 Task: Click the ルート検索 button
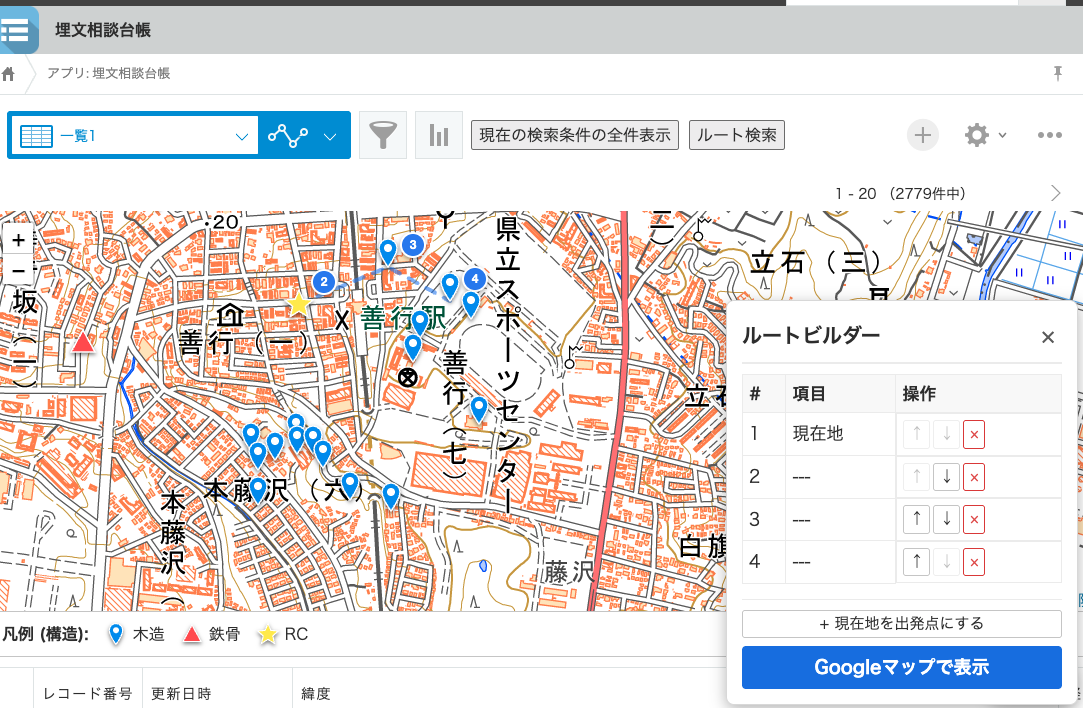tap(736, 135)
